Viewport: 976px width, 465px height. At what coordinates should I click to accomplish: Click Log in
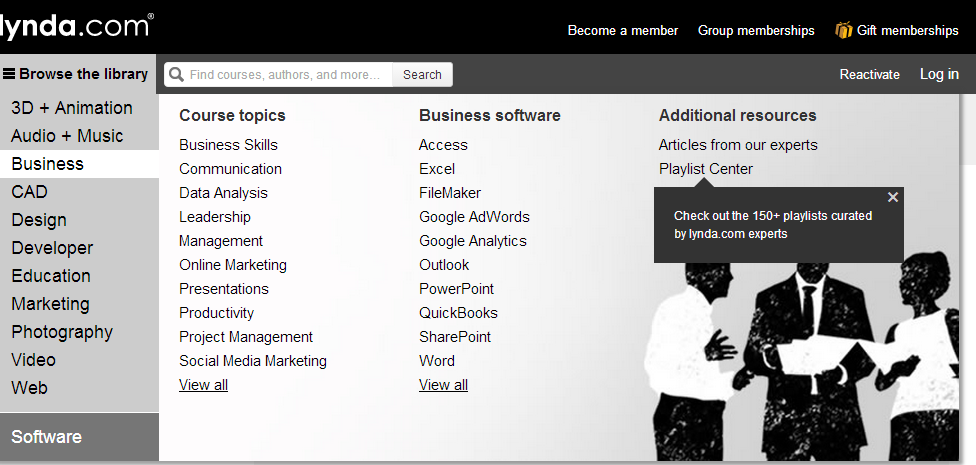click(x=939, y=74)
